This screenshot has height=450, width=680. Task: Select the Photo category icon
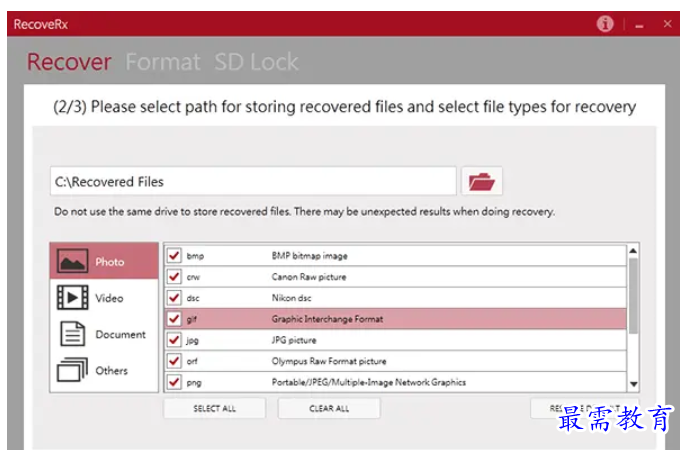point(72,261)
